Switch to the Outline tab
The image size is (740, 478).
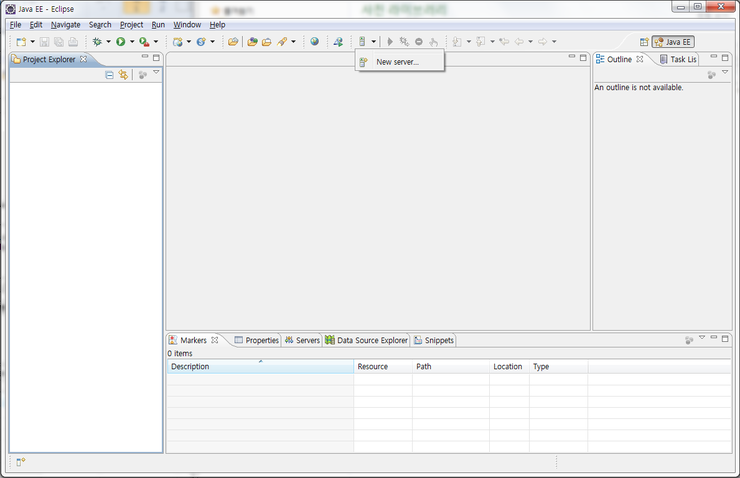click(x=620, y=59)
